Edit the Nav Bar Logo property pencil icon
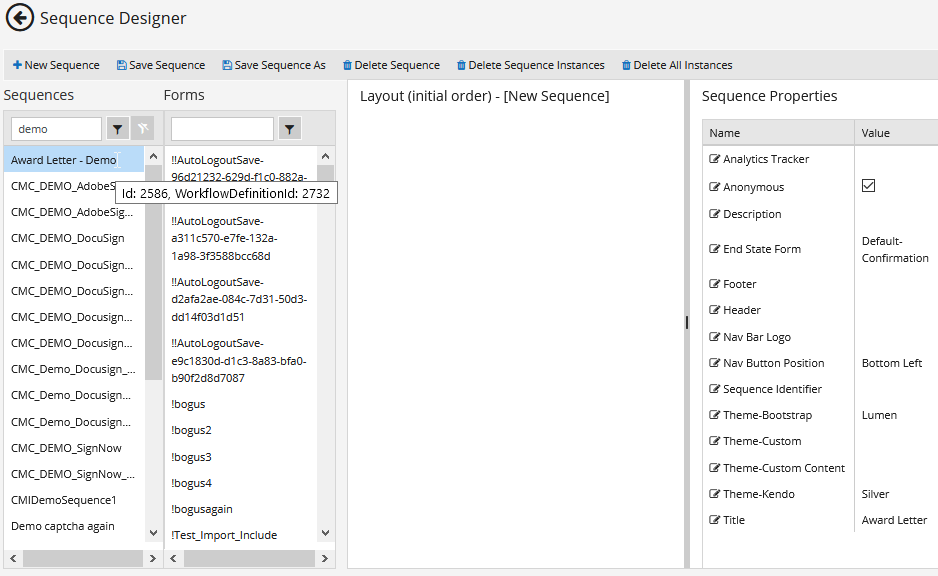 pyautogui.click(x=715, y=336)
